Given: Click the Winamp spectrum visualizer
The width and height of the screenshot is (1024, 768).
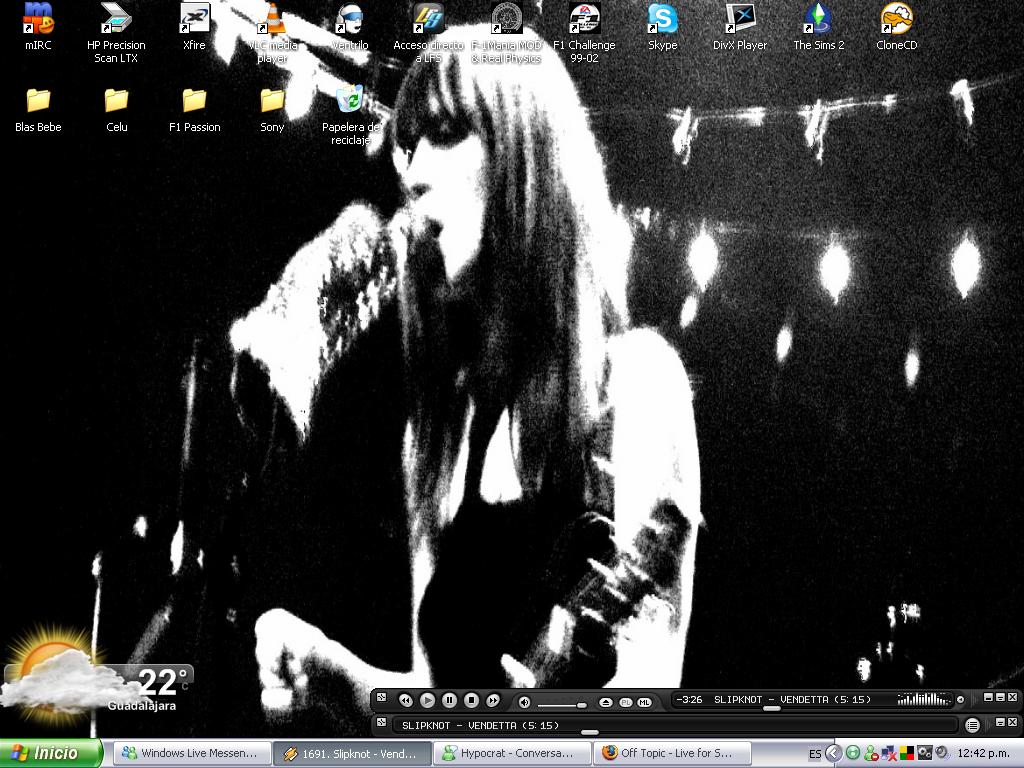Looking at the screenshot, I should tap(924, 699).
